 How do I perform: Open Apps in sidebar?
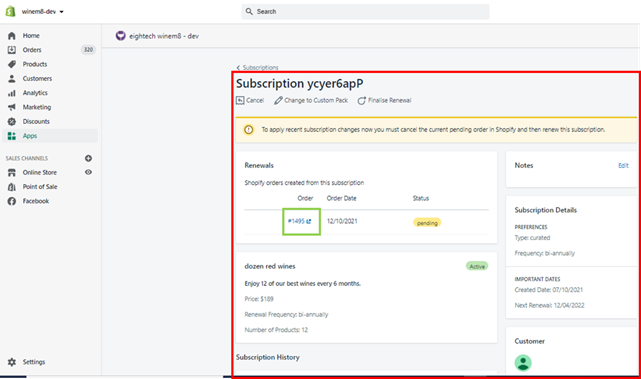30,136
